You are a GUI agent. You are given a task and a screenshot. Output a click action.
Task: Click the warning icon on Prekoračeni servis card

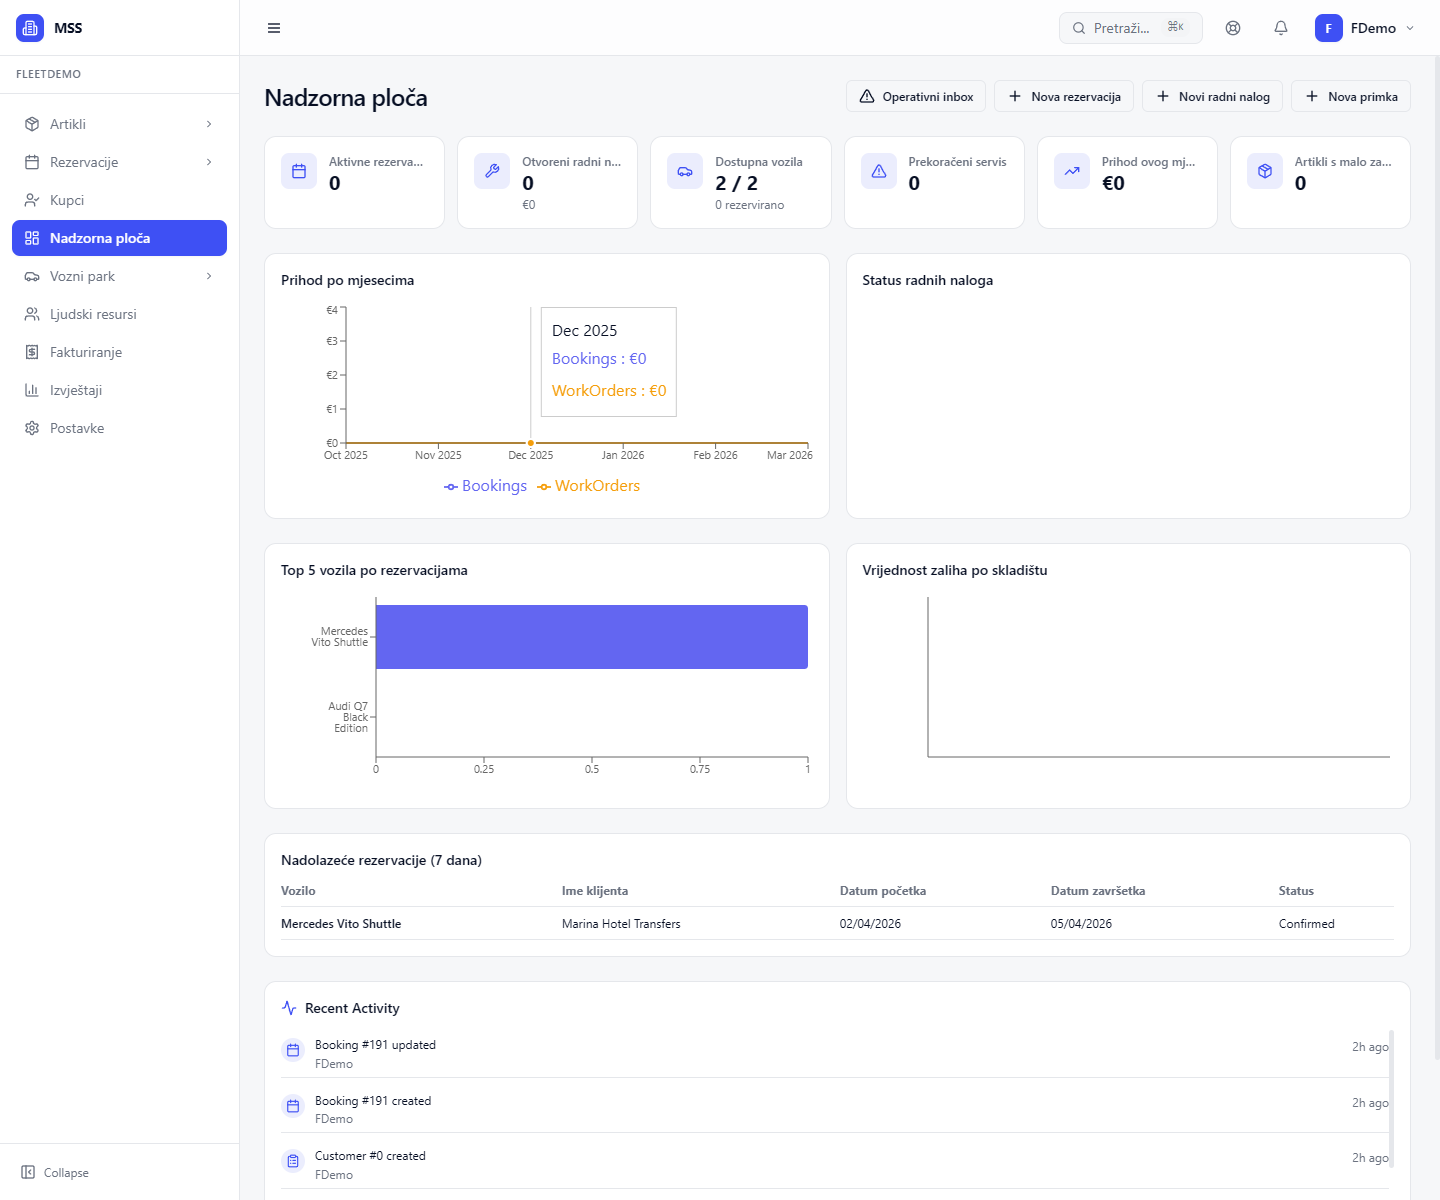tap(878, 171)
